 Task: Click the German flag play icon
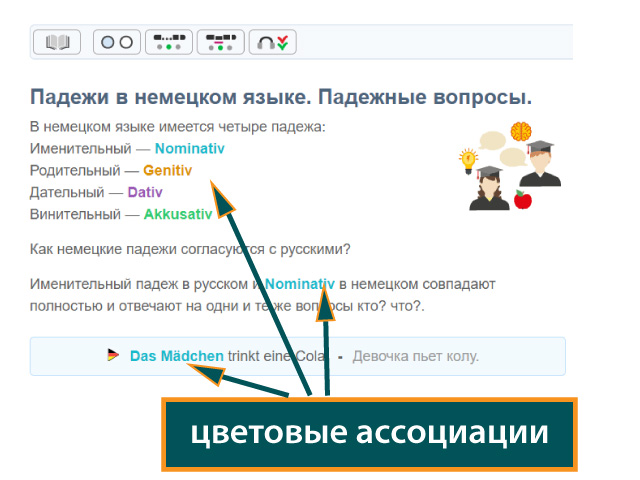coord(113,355)
